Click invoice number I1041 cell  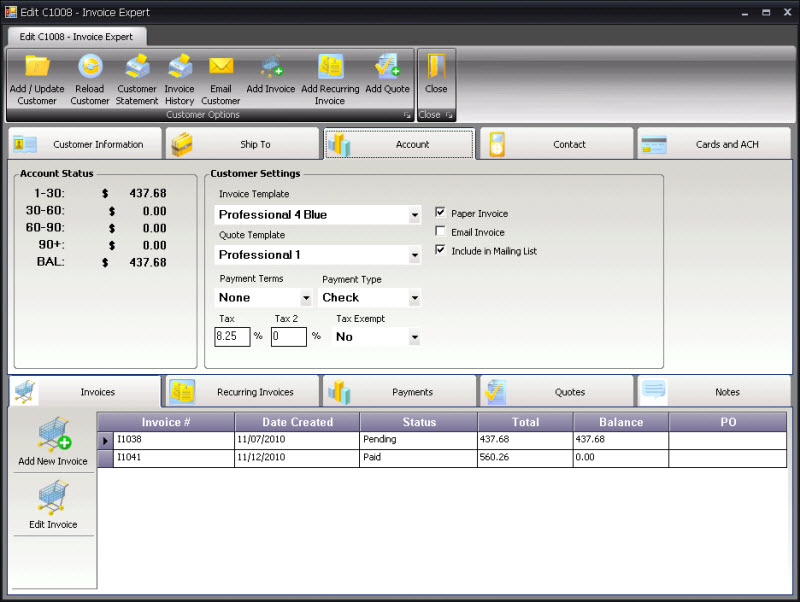pos(174,458)
